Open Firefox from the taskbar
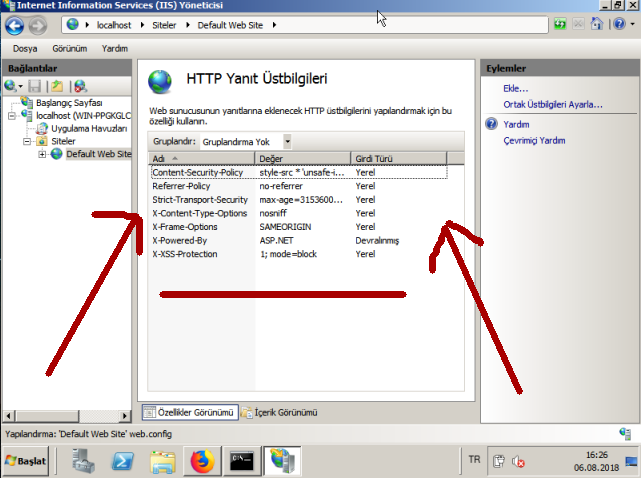 202,461
